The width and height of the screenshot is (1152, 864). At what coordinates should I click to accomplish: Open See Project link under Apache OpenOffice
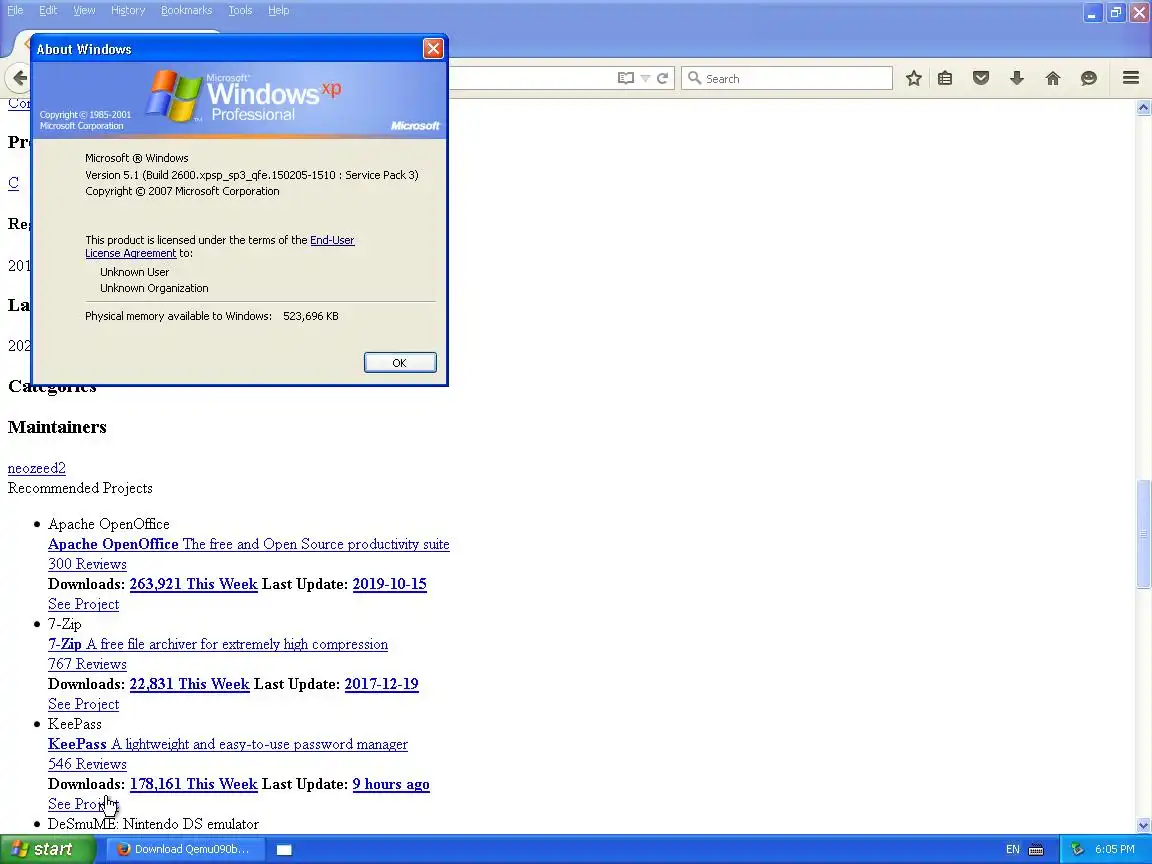83,604
